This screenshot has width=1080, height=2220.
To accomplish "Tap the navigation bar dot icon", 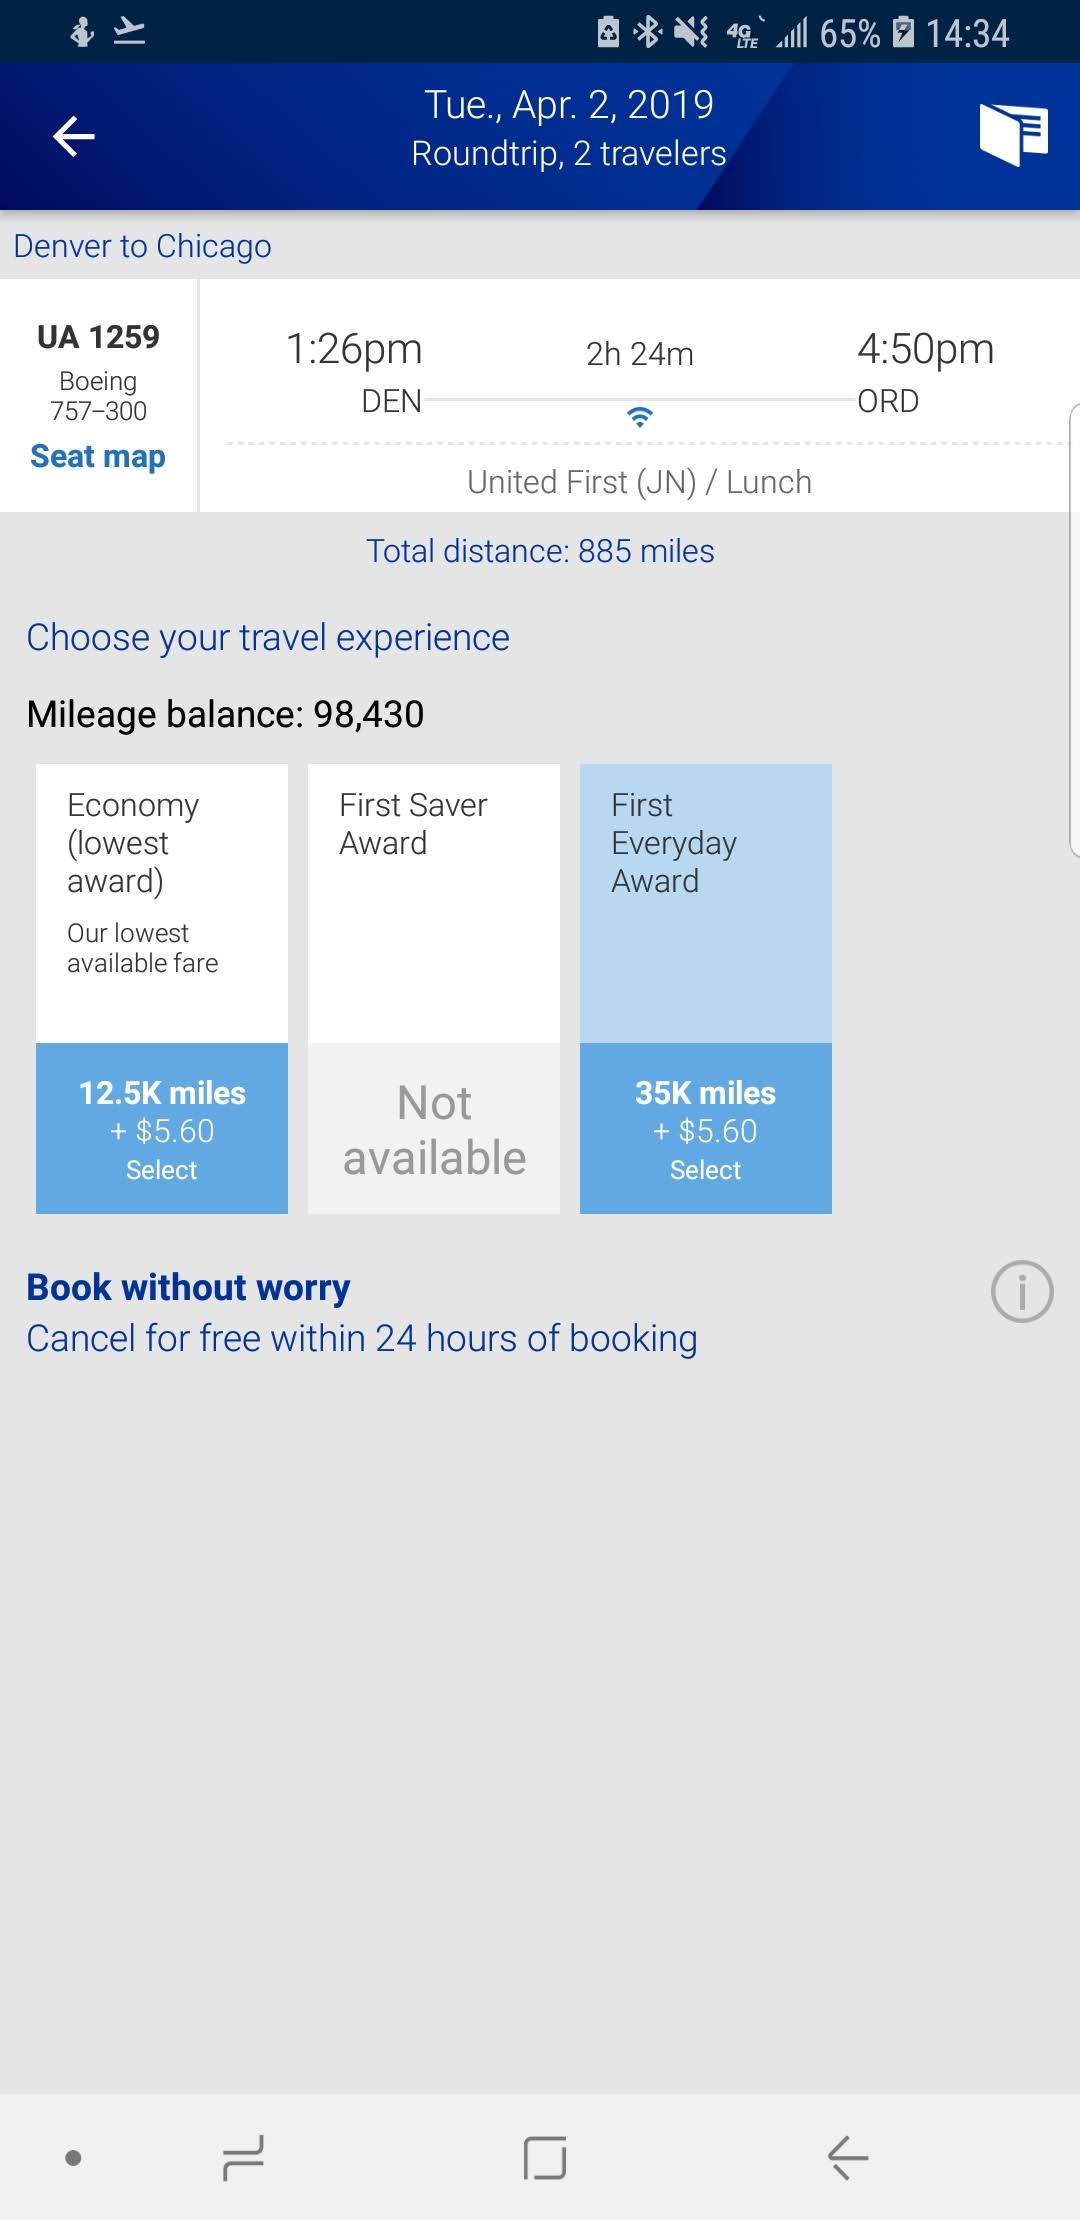I will click(73, 2157).
